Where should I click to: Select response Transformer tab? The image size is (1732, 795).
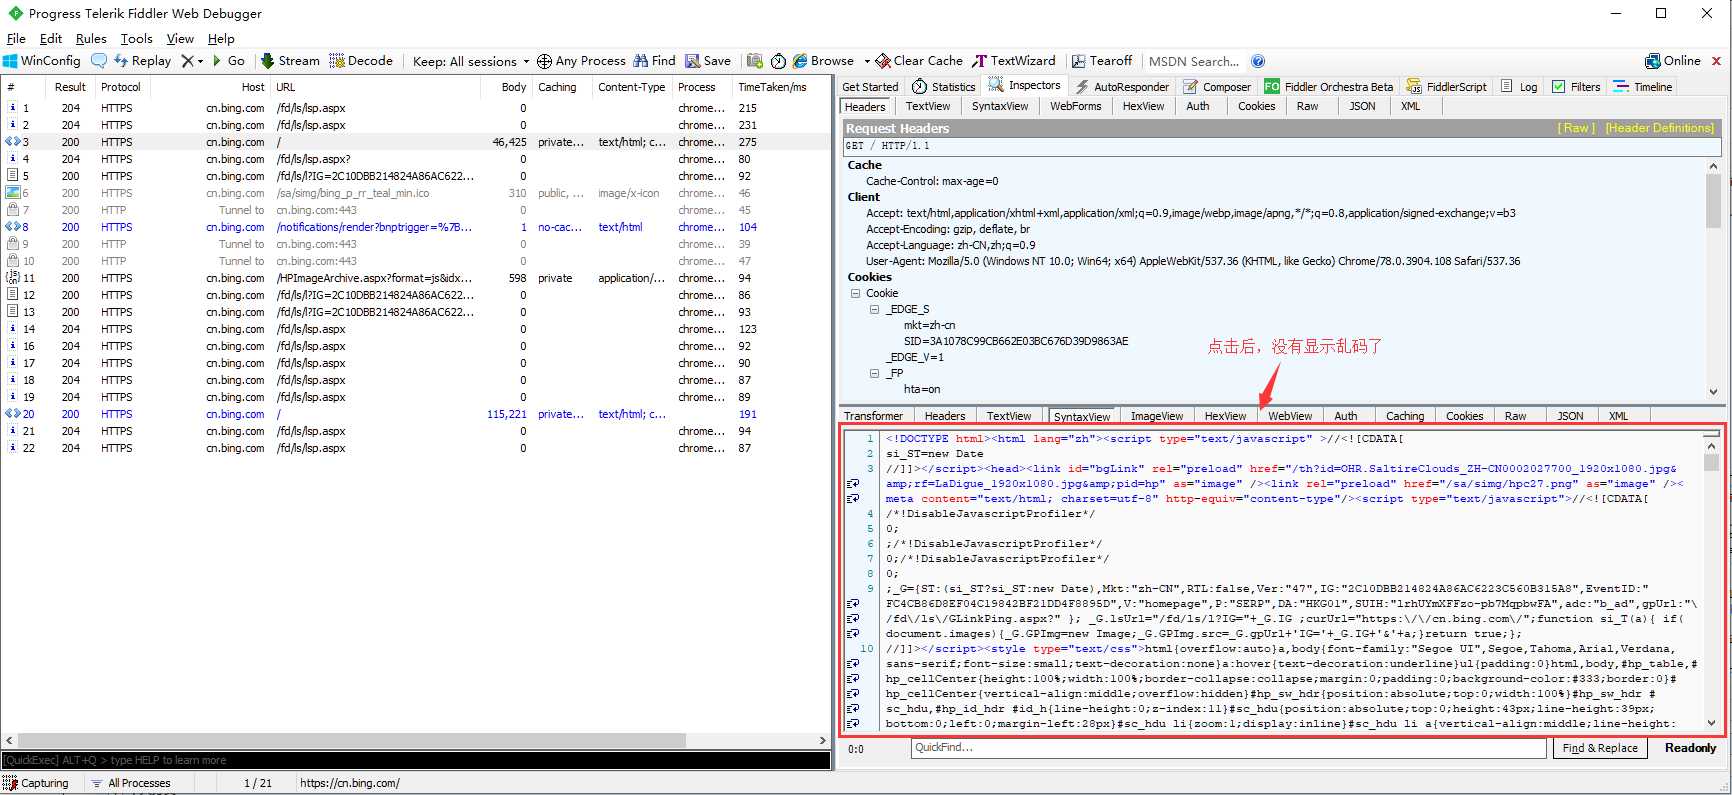[x=873, y=416]
